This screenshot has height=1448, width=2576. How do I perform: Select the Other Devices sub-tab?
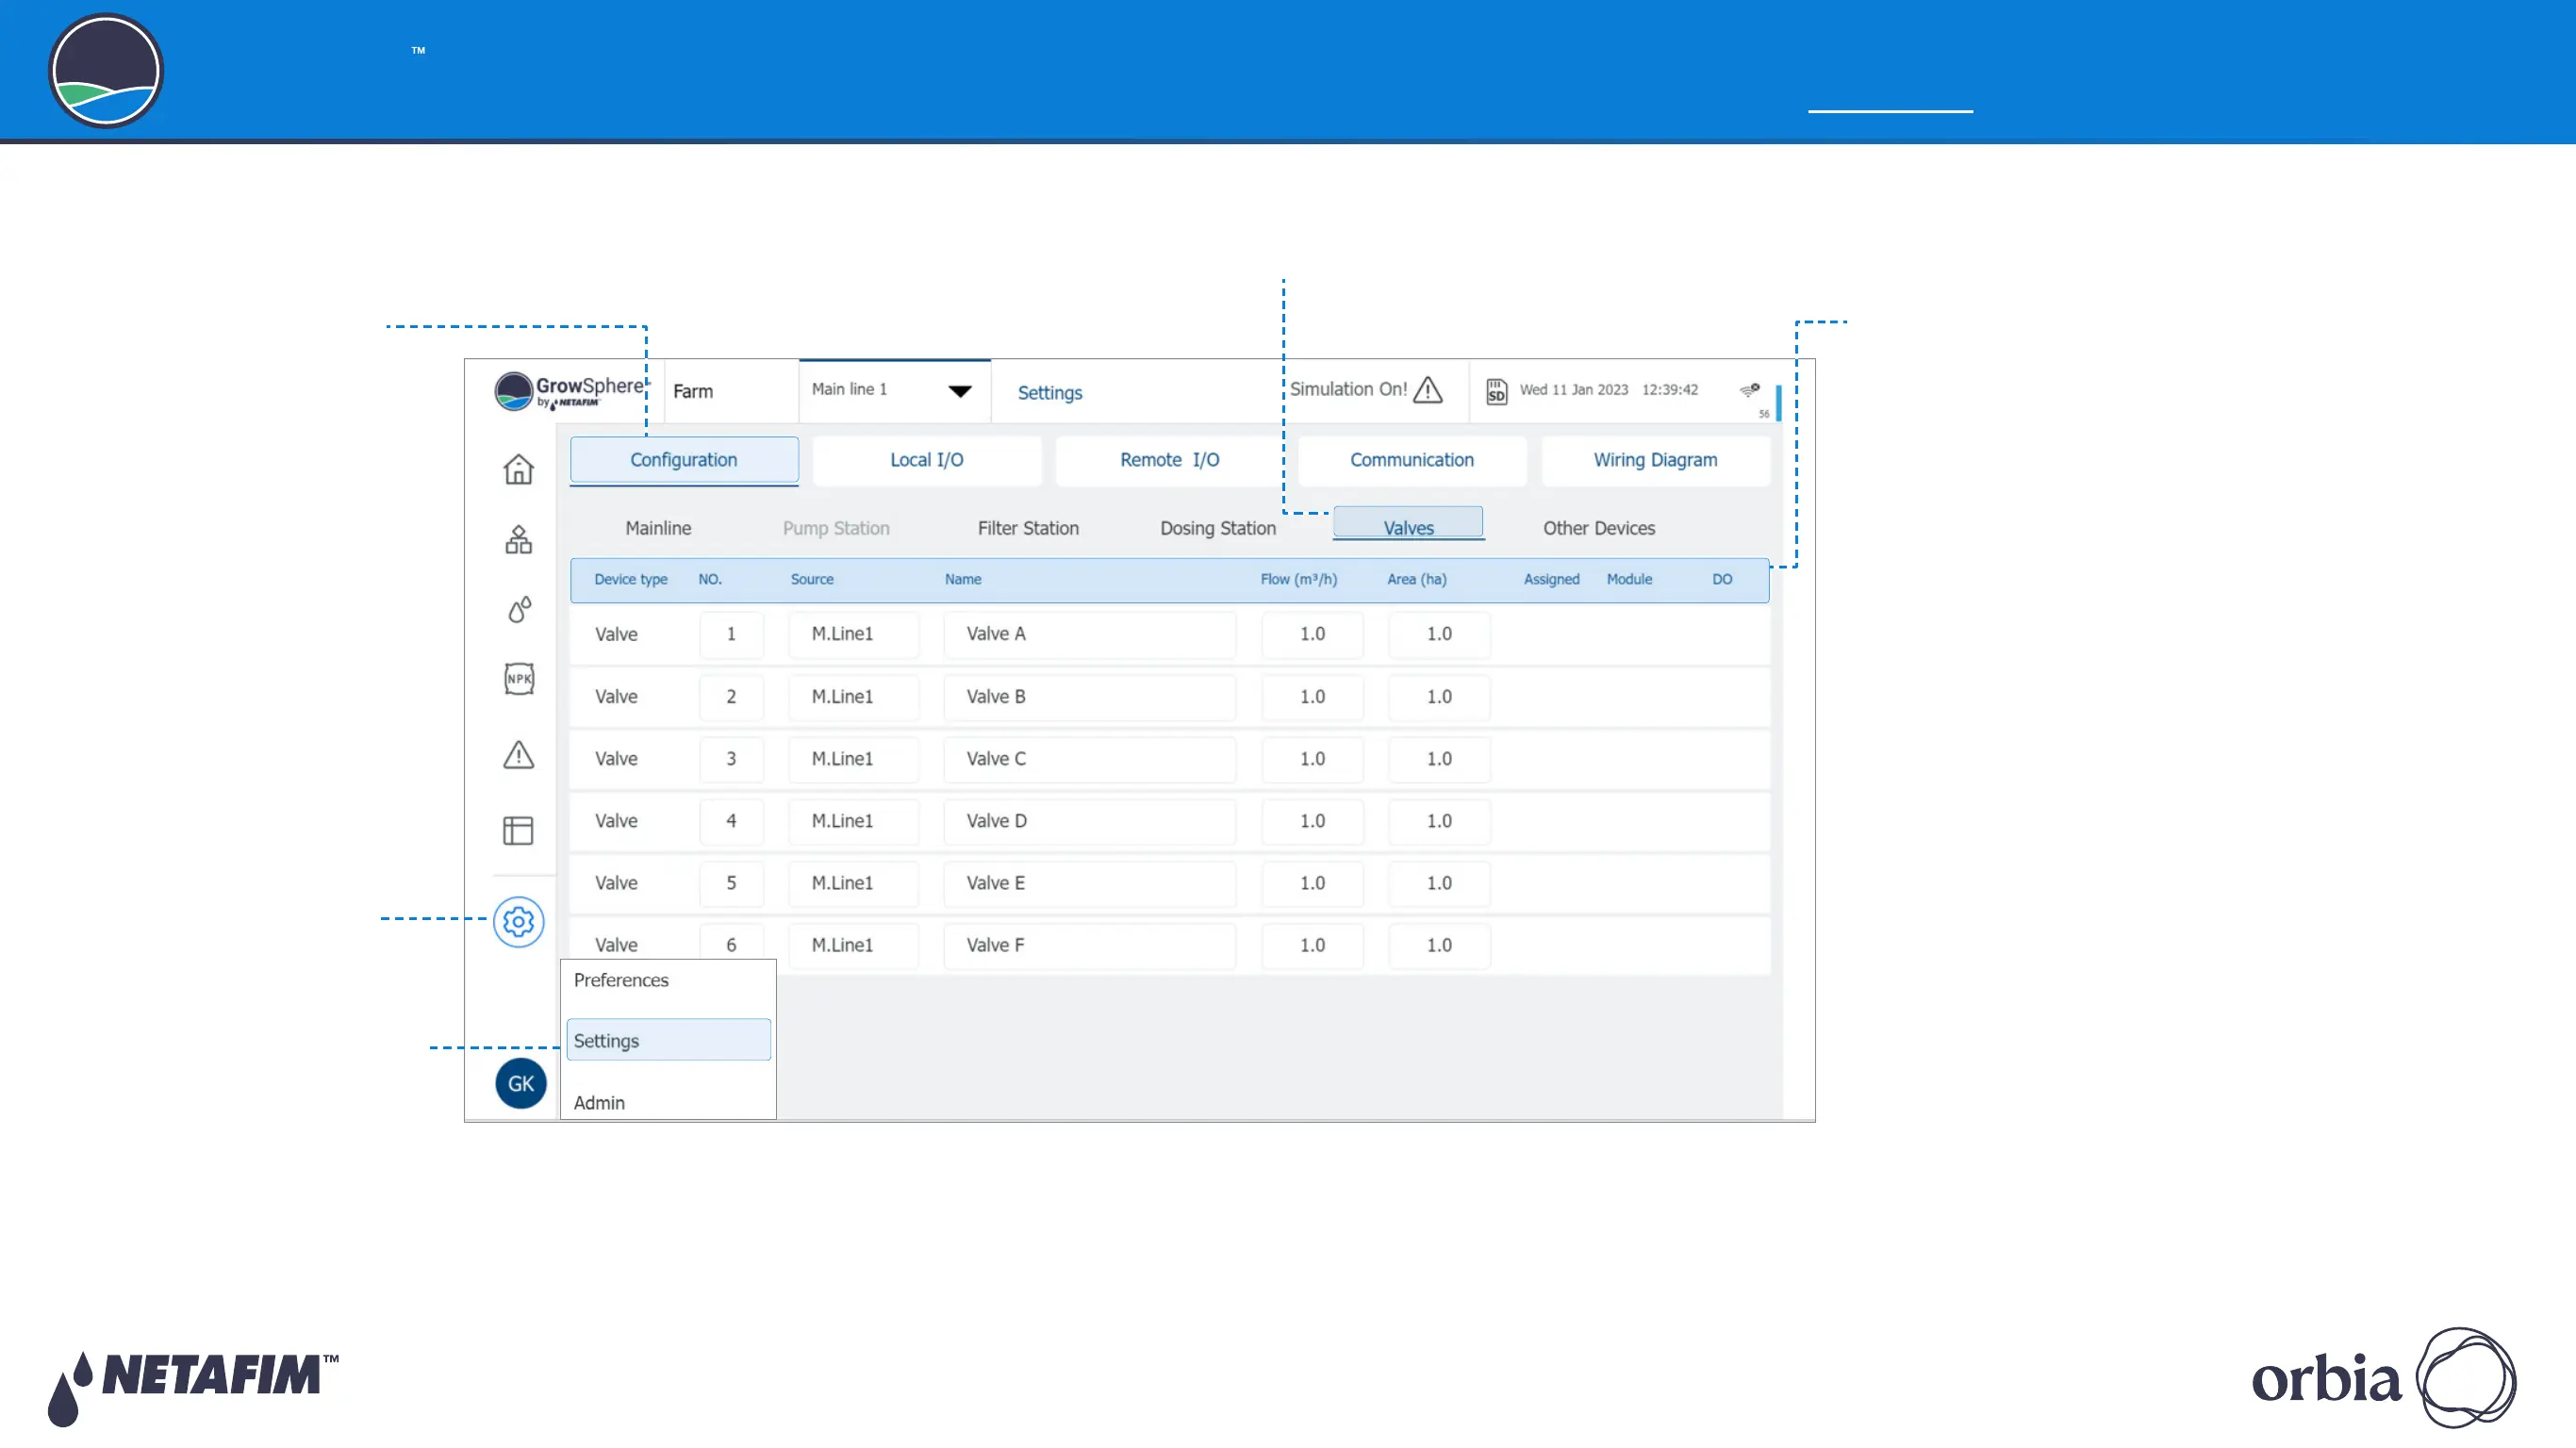point(1599,528)
